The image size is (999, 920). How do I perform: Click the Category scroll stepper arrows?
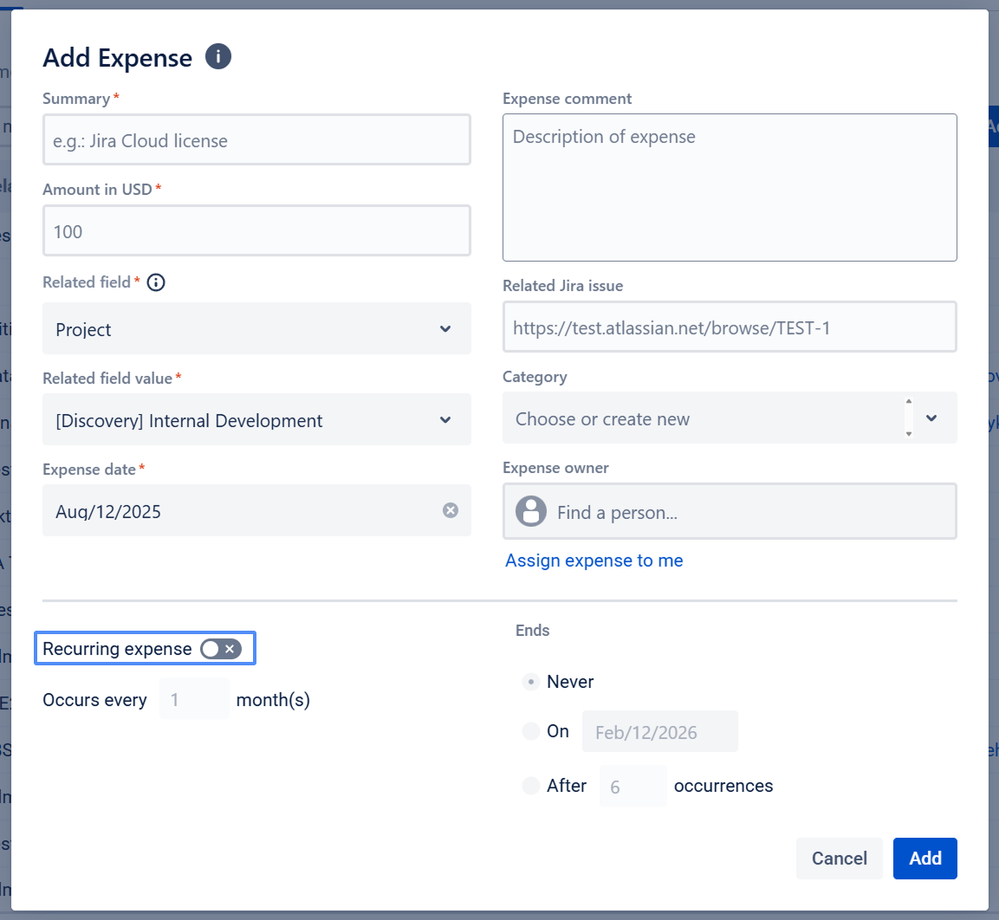pyautogui.click(x=909, y=418)
